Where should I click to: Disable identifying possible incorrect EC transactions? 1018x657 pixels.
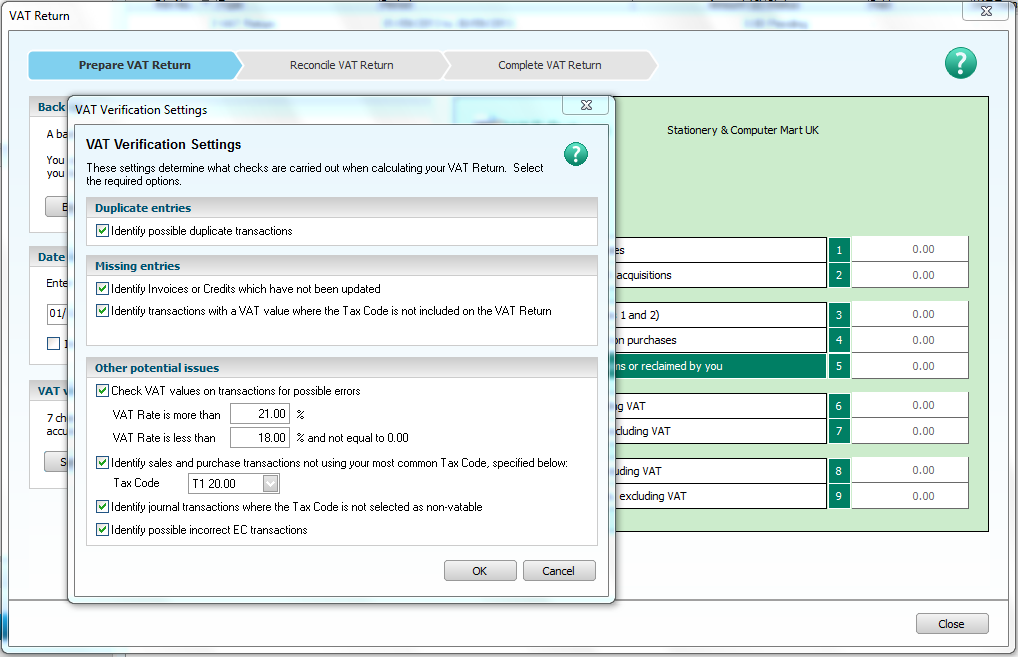tap(102, 527)
